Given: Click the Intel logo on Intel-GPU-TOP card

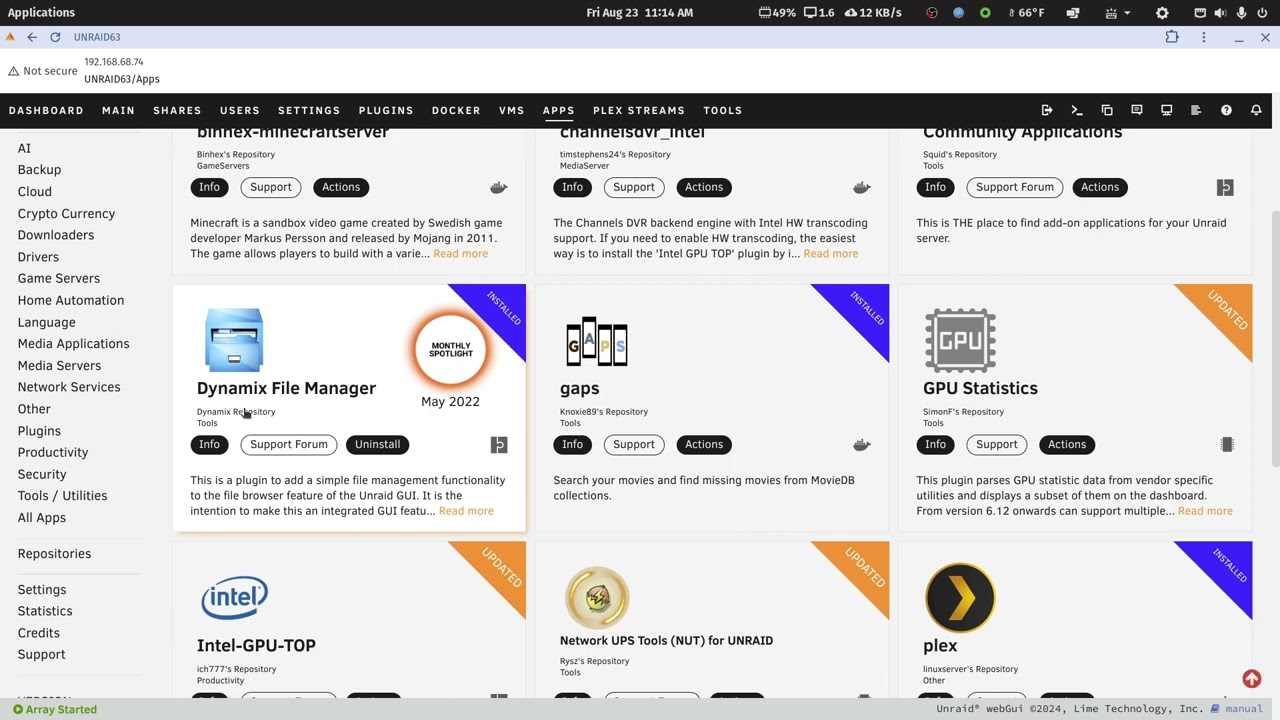Looking at the screenshot, I should (234, 597).
